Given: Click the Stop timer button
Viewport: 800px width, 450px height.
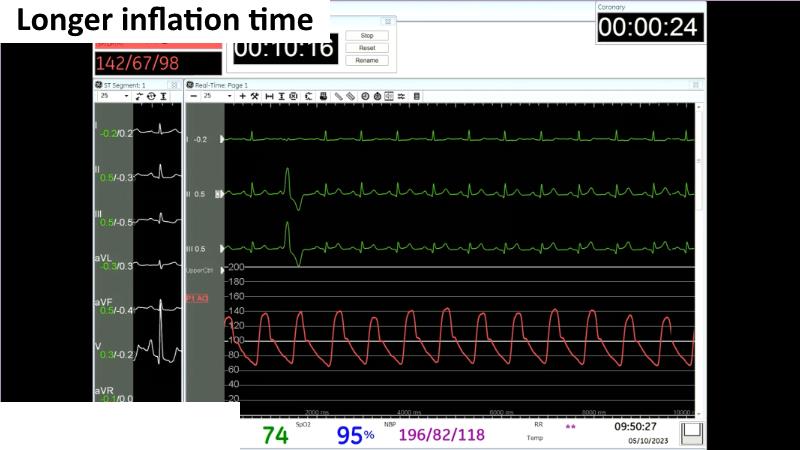Looking at the screenshot, I should [366, 35].
